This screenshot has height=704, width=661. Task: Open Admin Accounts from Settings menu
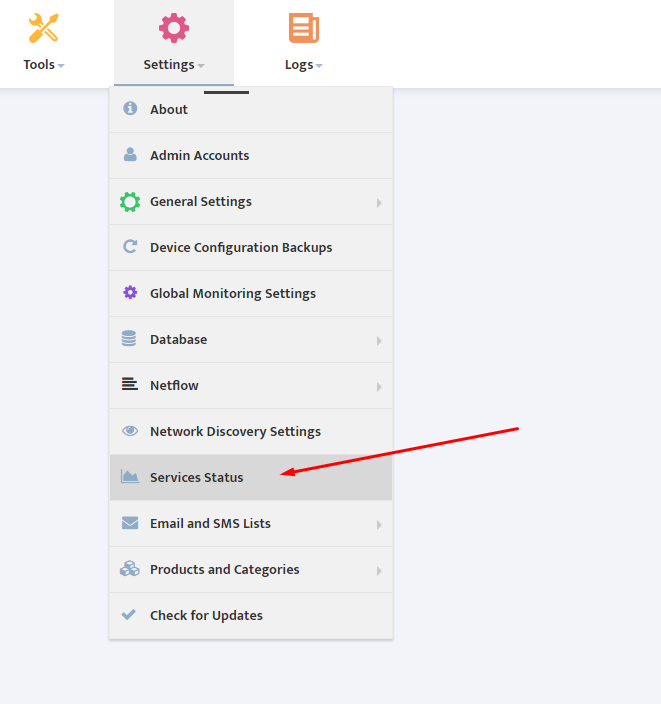pyautogui.click(x=251, y=155)
